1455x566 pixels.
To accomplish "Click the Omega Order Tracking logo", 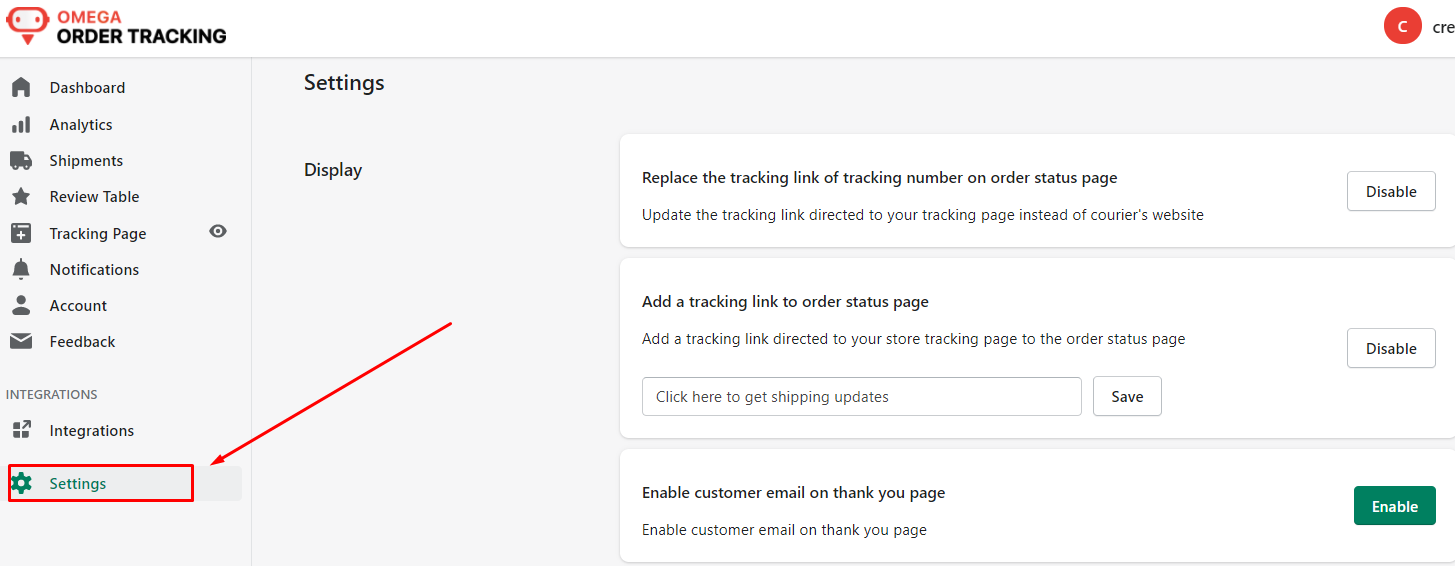I will (117, 27).
